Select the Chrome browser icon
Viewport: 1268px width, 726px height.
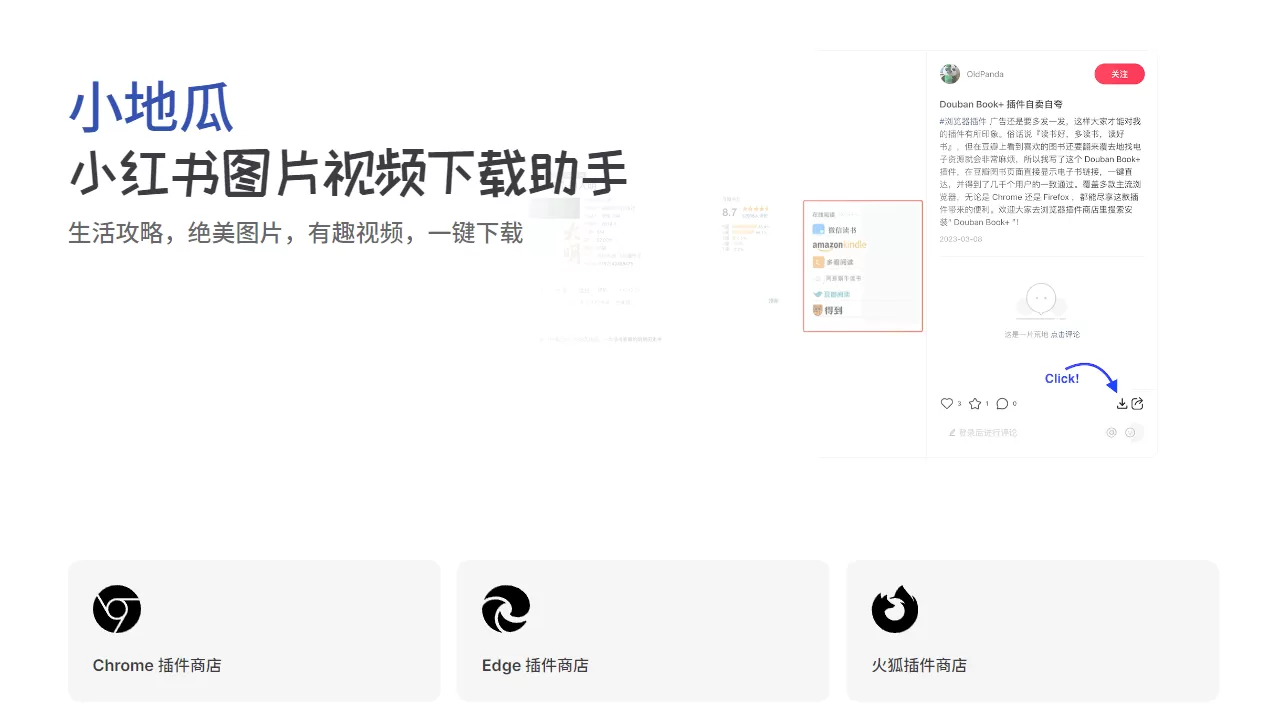pos(117,609)
